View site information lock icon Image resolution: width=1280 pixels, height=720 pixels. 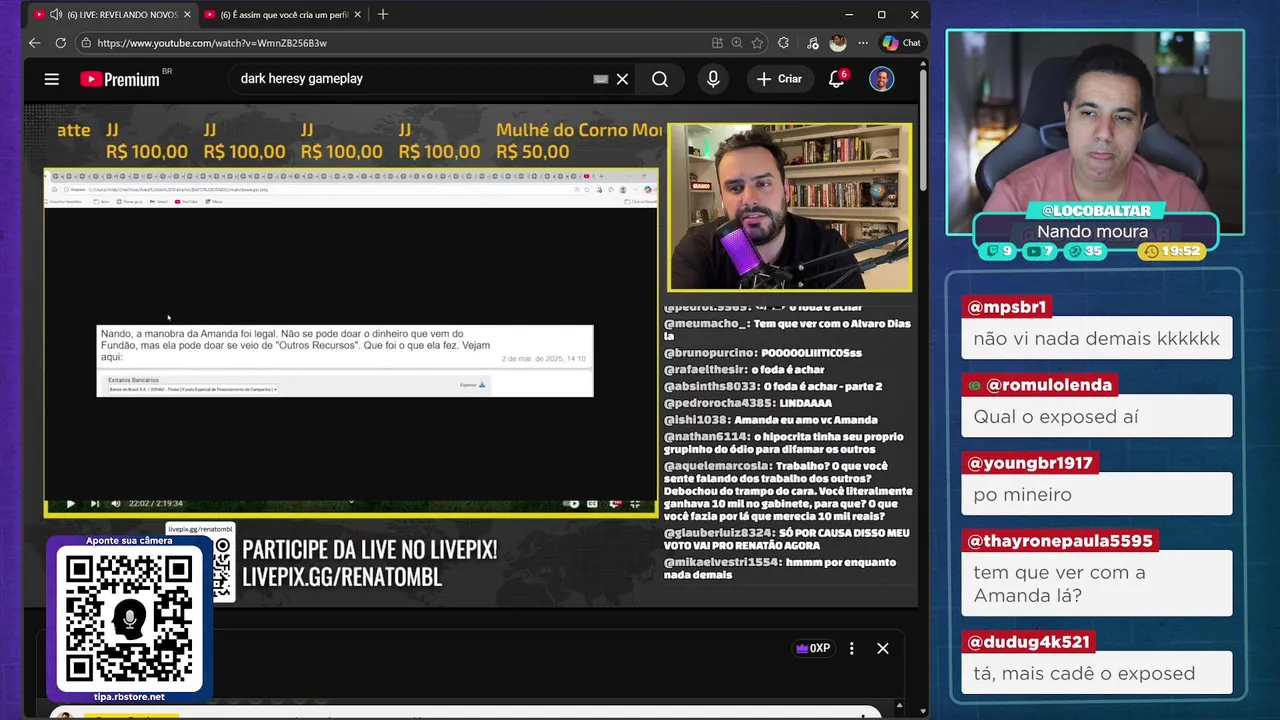pos(87,43)
